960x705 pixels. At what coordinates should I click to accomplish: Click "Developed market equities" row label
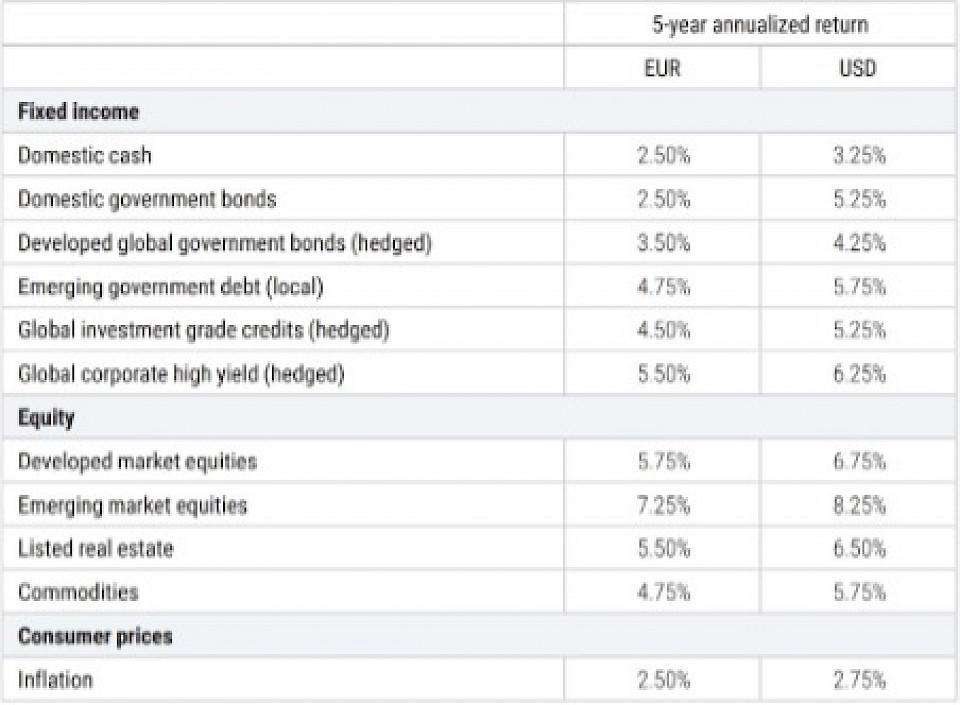pyautogui.click(x=137, y=461)
